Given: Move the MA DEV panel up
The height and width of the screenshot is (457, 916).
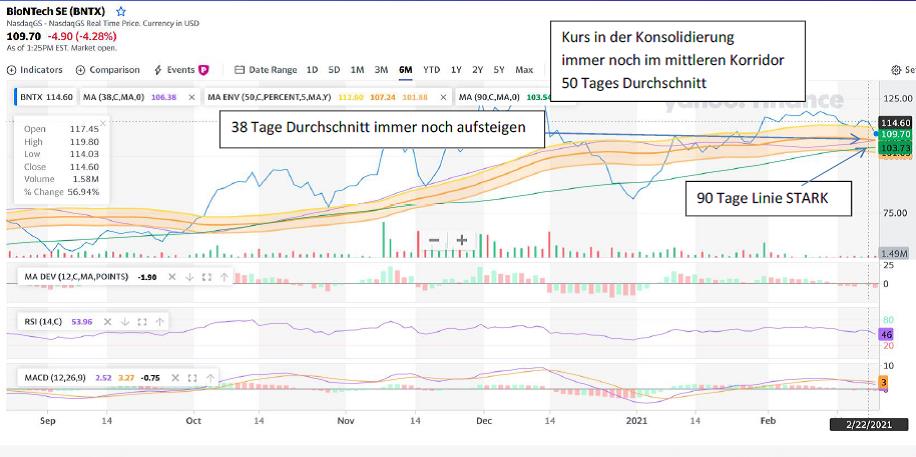Looking at the screenshot, I should (x=224, y=277).
